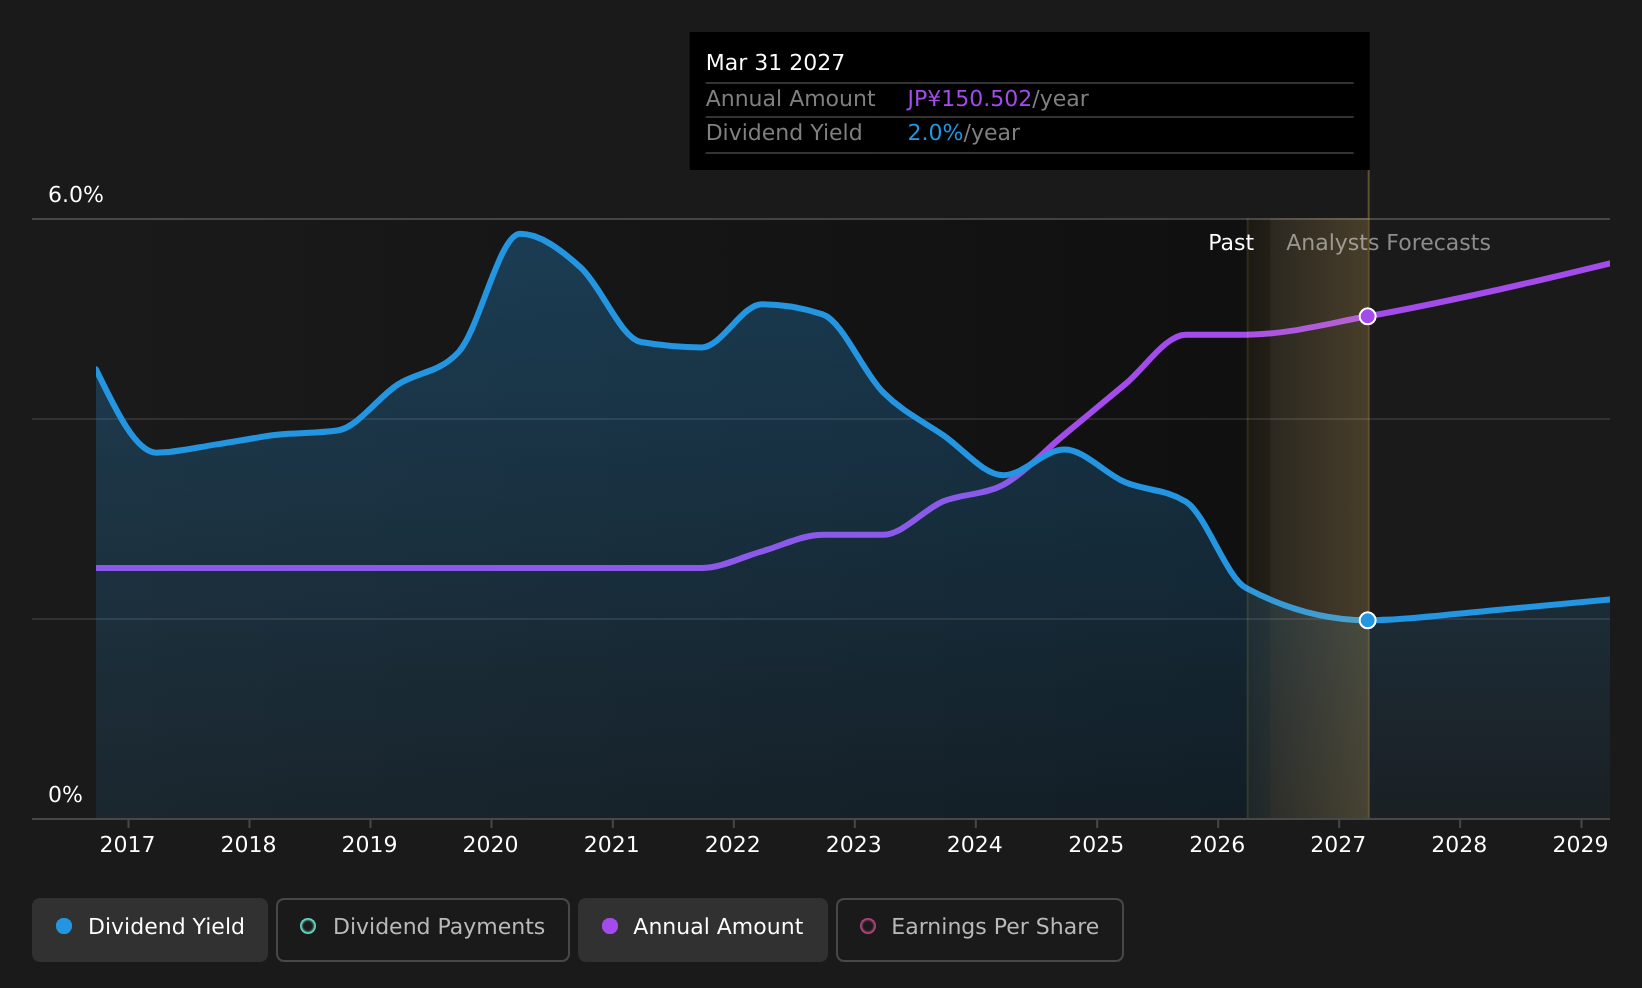Image resolution: width=1642 pixels, height=988 pixels.
Task: Select the 'Analysts Forecasts' label
Action: pos(1388,243)
